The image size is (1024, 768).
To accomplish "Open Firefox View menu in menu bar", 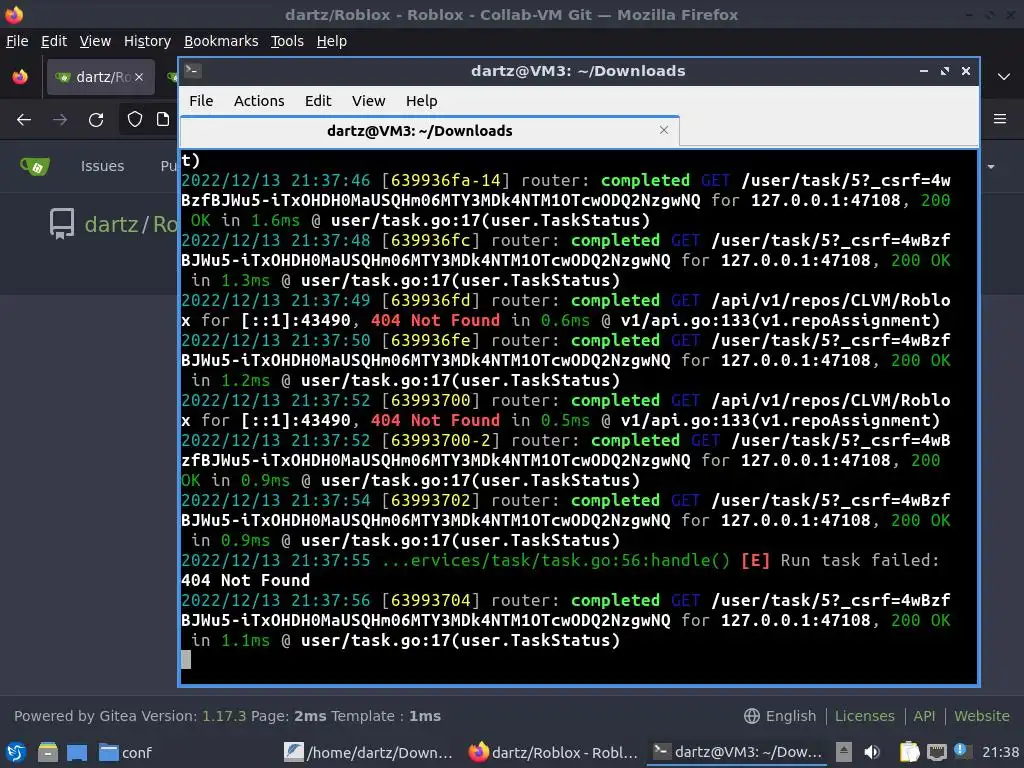I will [95, 41].
